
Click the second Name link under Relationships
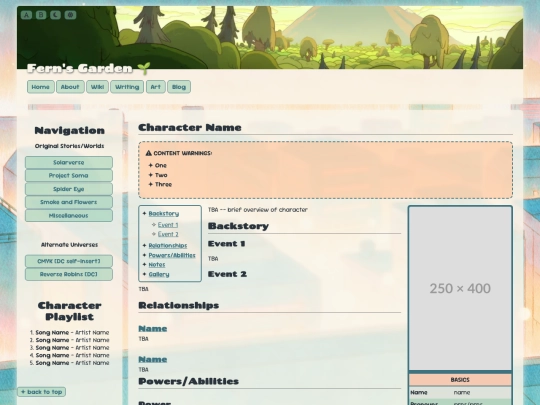(x=153, y=359)
